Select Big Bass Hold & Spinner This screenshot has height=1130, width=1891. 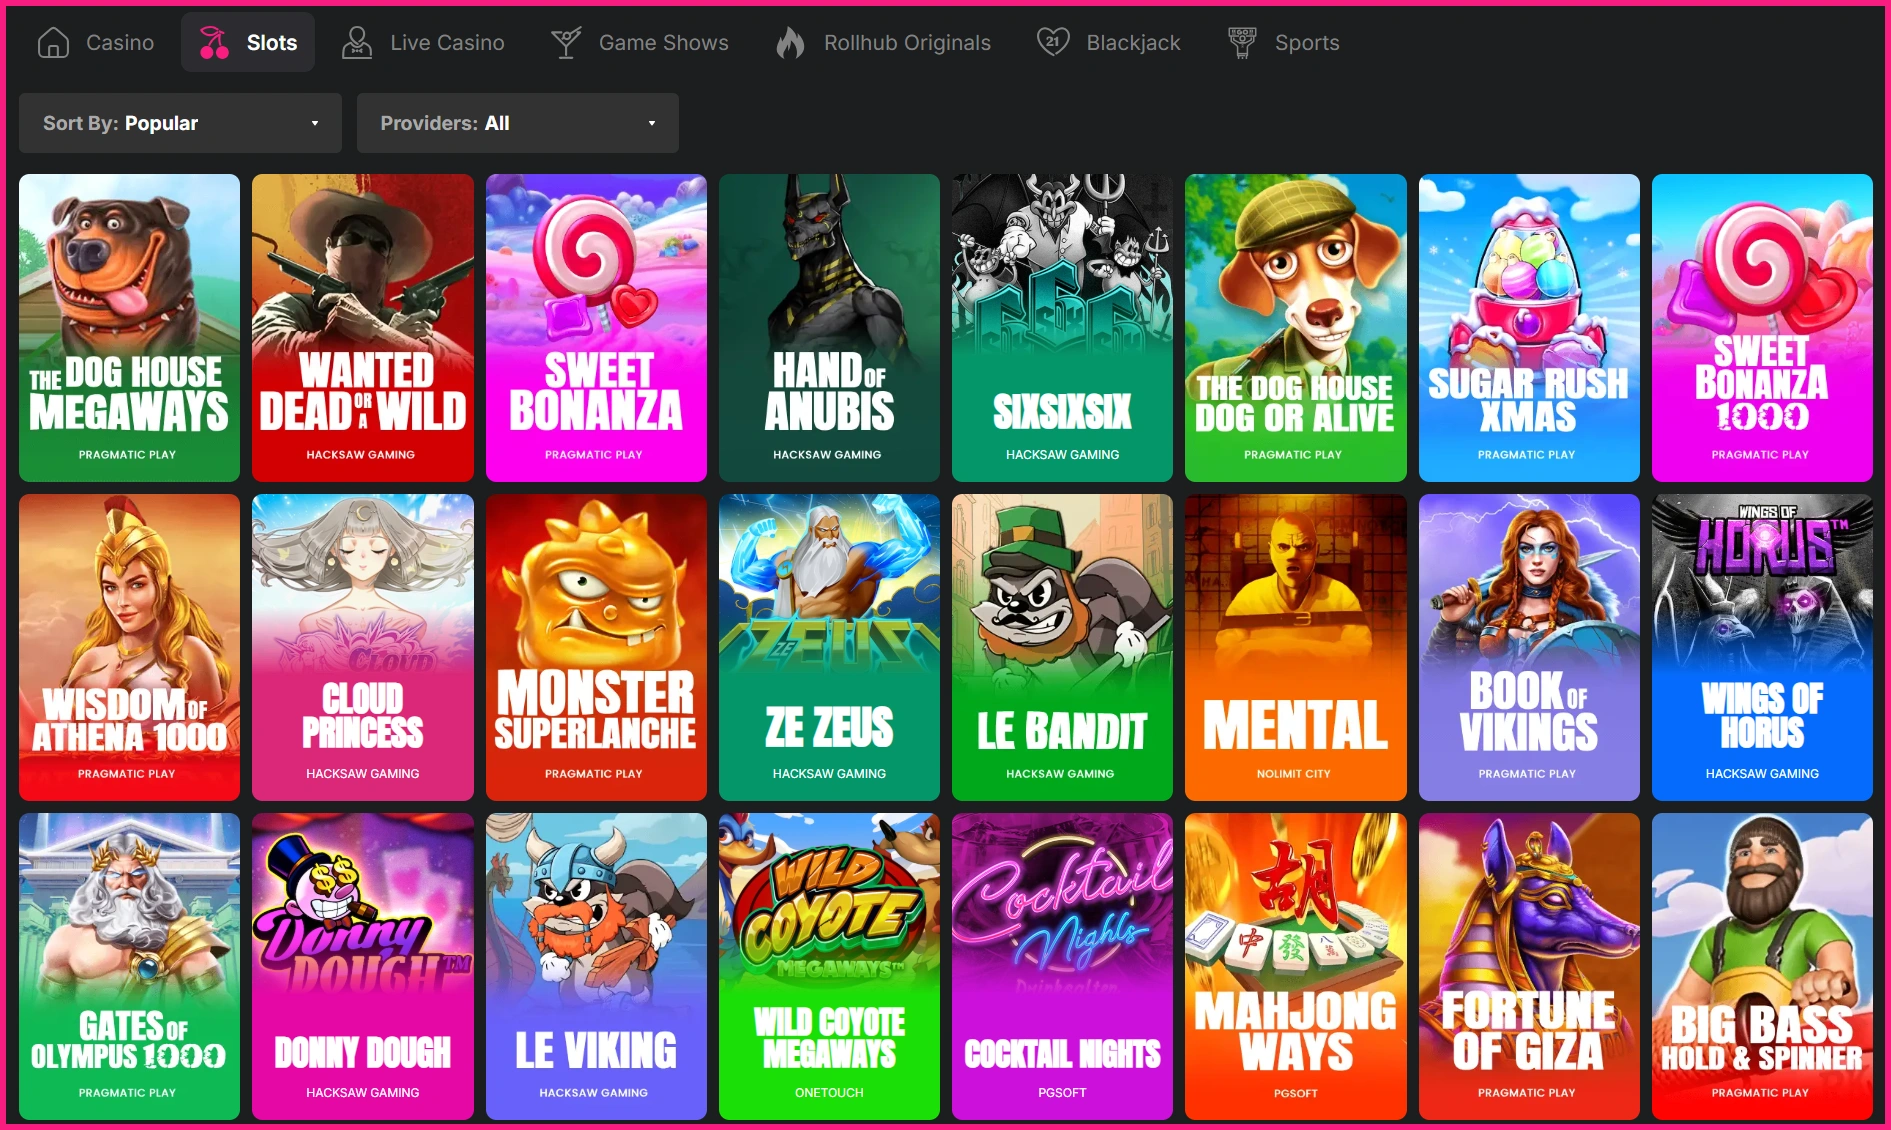tap(1762, 966)
